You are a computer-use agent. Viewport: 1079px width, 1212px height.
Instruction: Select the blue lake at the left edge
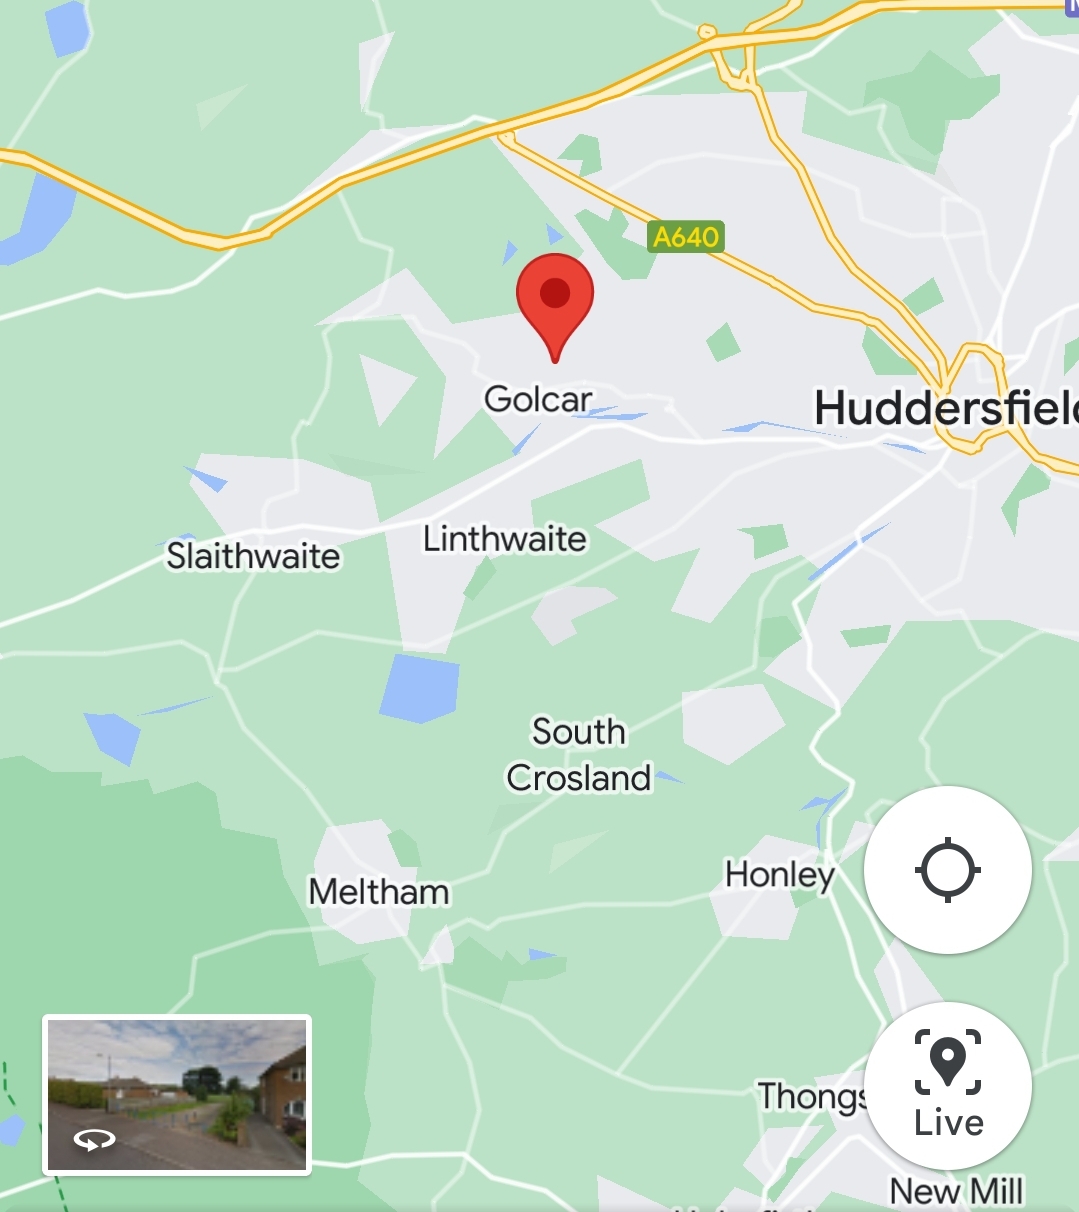[38, 218]
